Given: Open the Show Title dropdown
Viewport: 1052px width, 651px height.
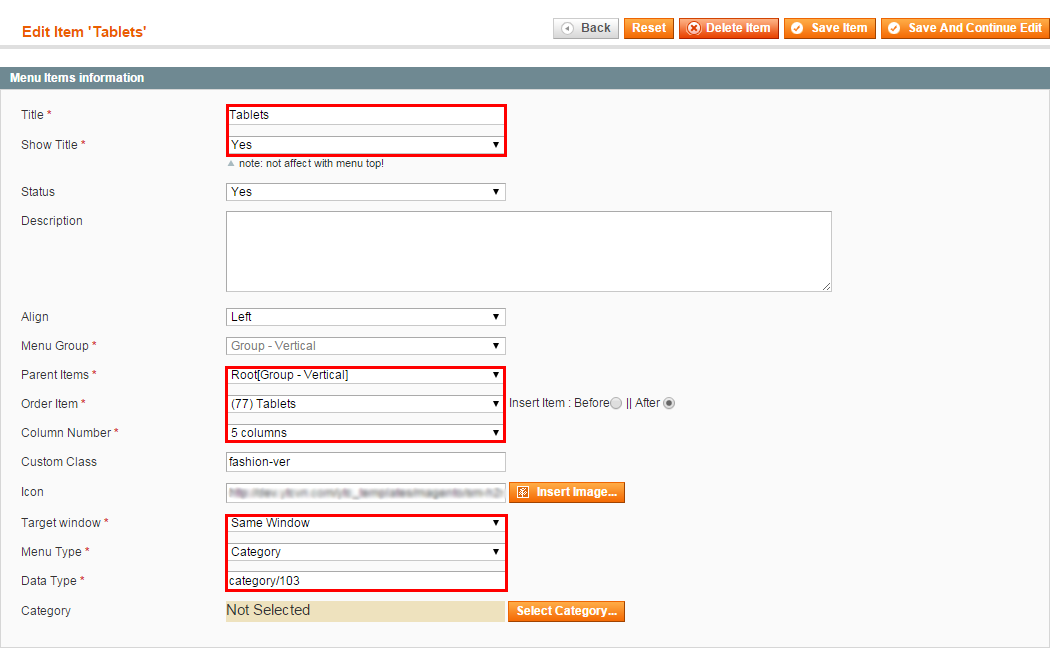Looking at the screenshot, I should 366,145.
